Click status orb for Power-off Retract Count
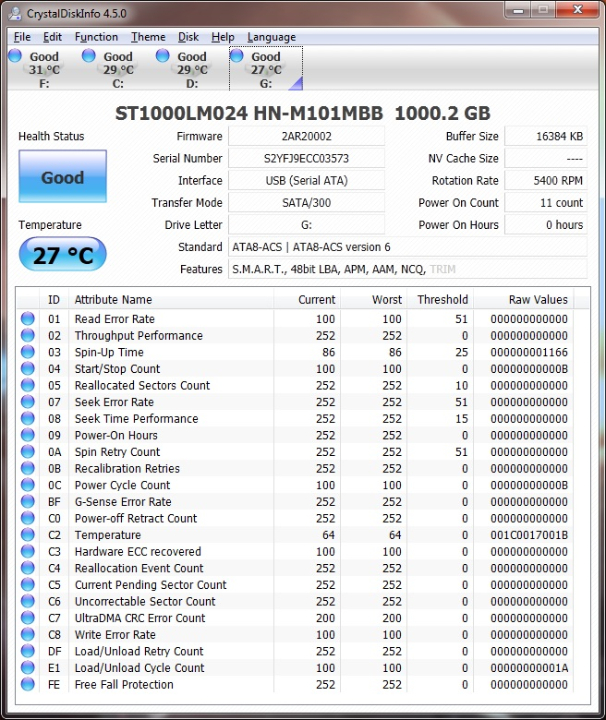The width and height of the screenshot is (606, 720). coord(28,518)
